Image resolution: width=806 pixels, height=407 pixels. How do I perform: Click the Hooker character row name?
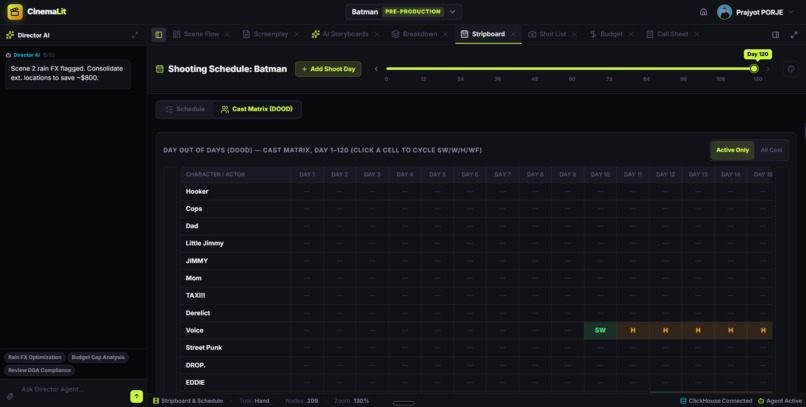tap(197, 191)
